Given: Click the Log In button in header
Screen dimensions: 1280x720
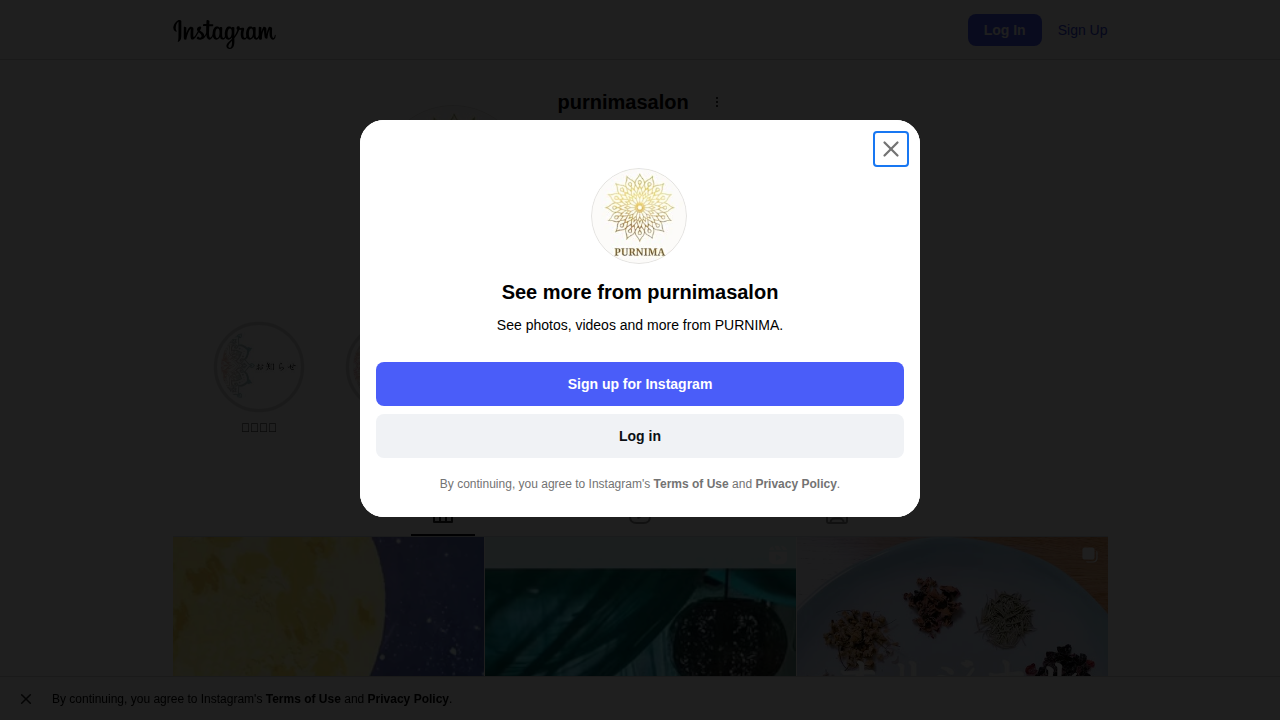Looking at the screenshot, I should 1004,30.
